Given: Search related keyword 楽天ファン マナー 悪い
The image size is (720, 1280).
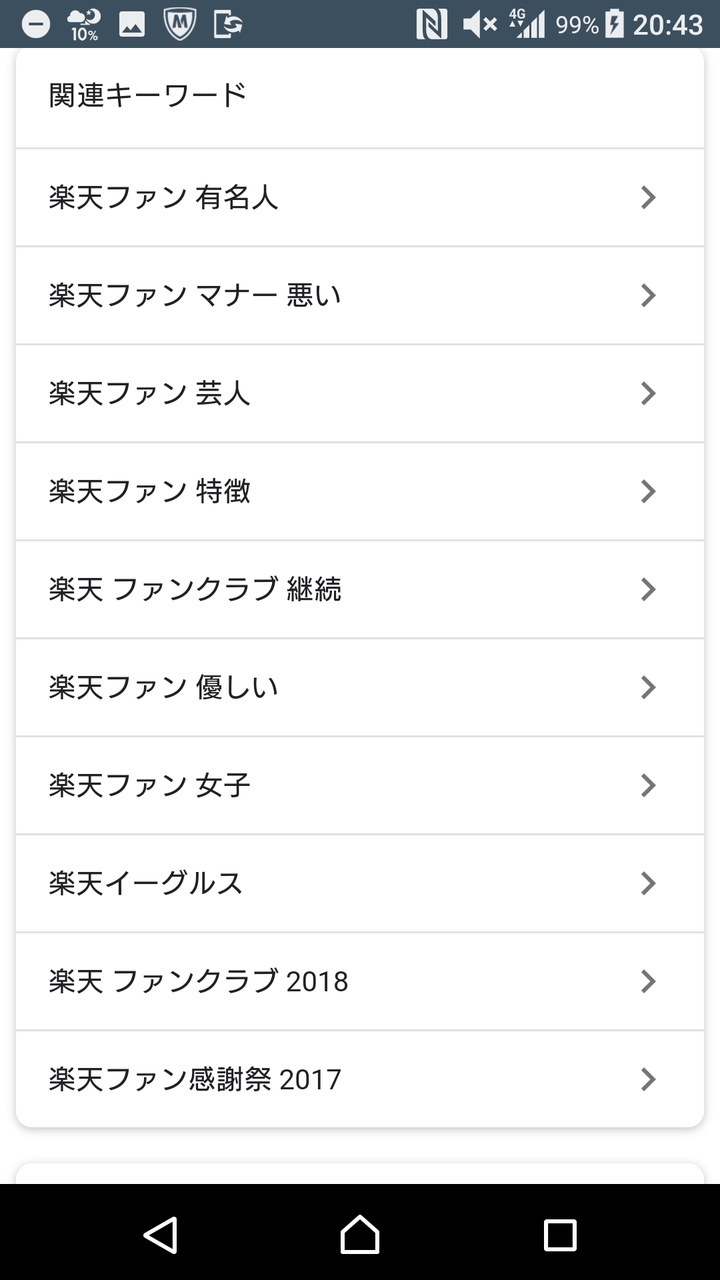Looking at the screenshot, I should tap(195, 296).
